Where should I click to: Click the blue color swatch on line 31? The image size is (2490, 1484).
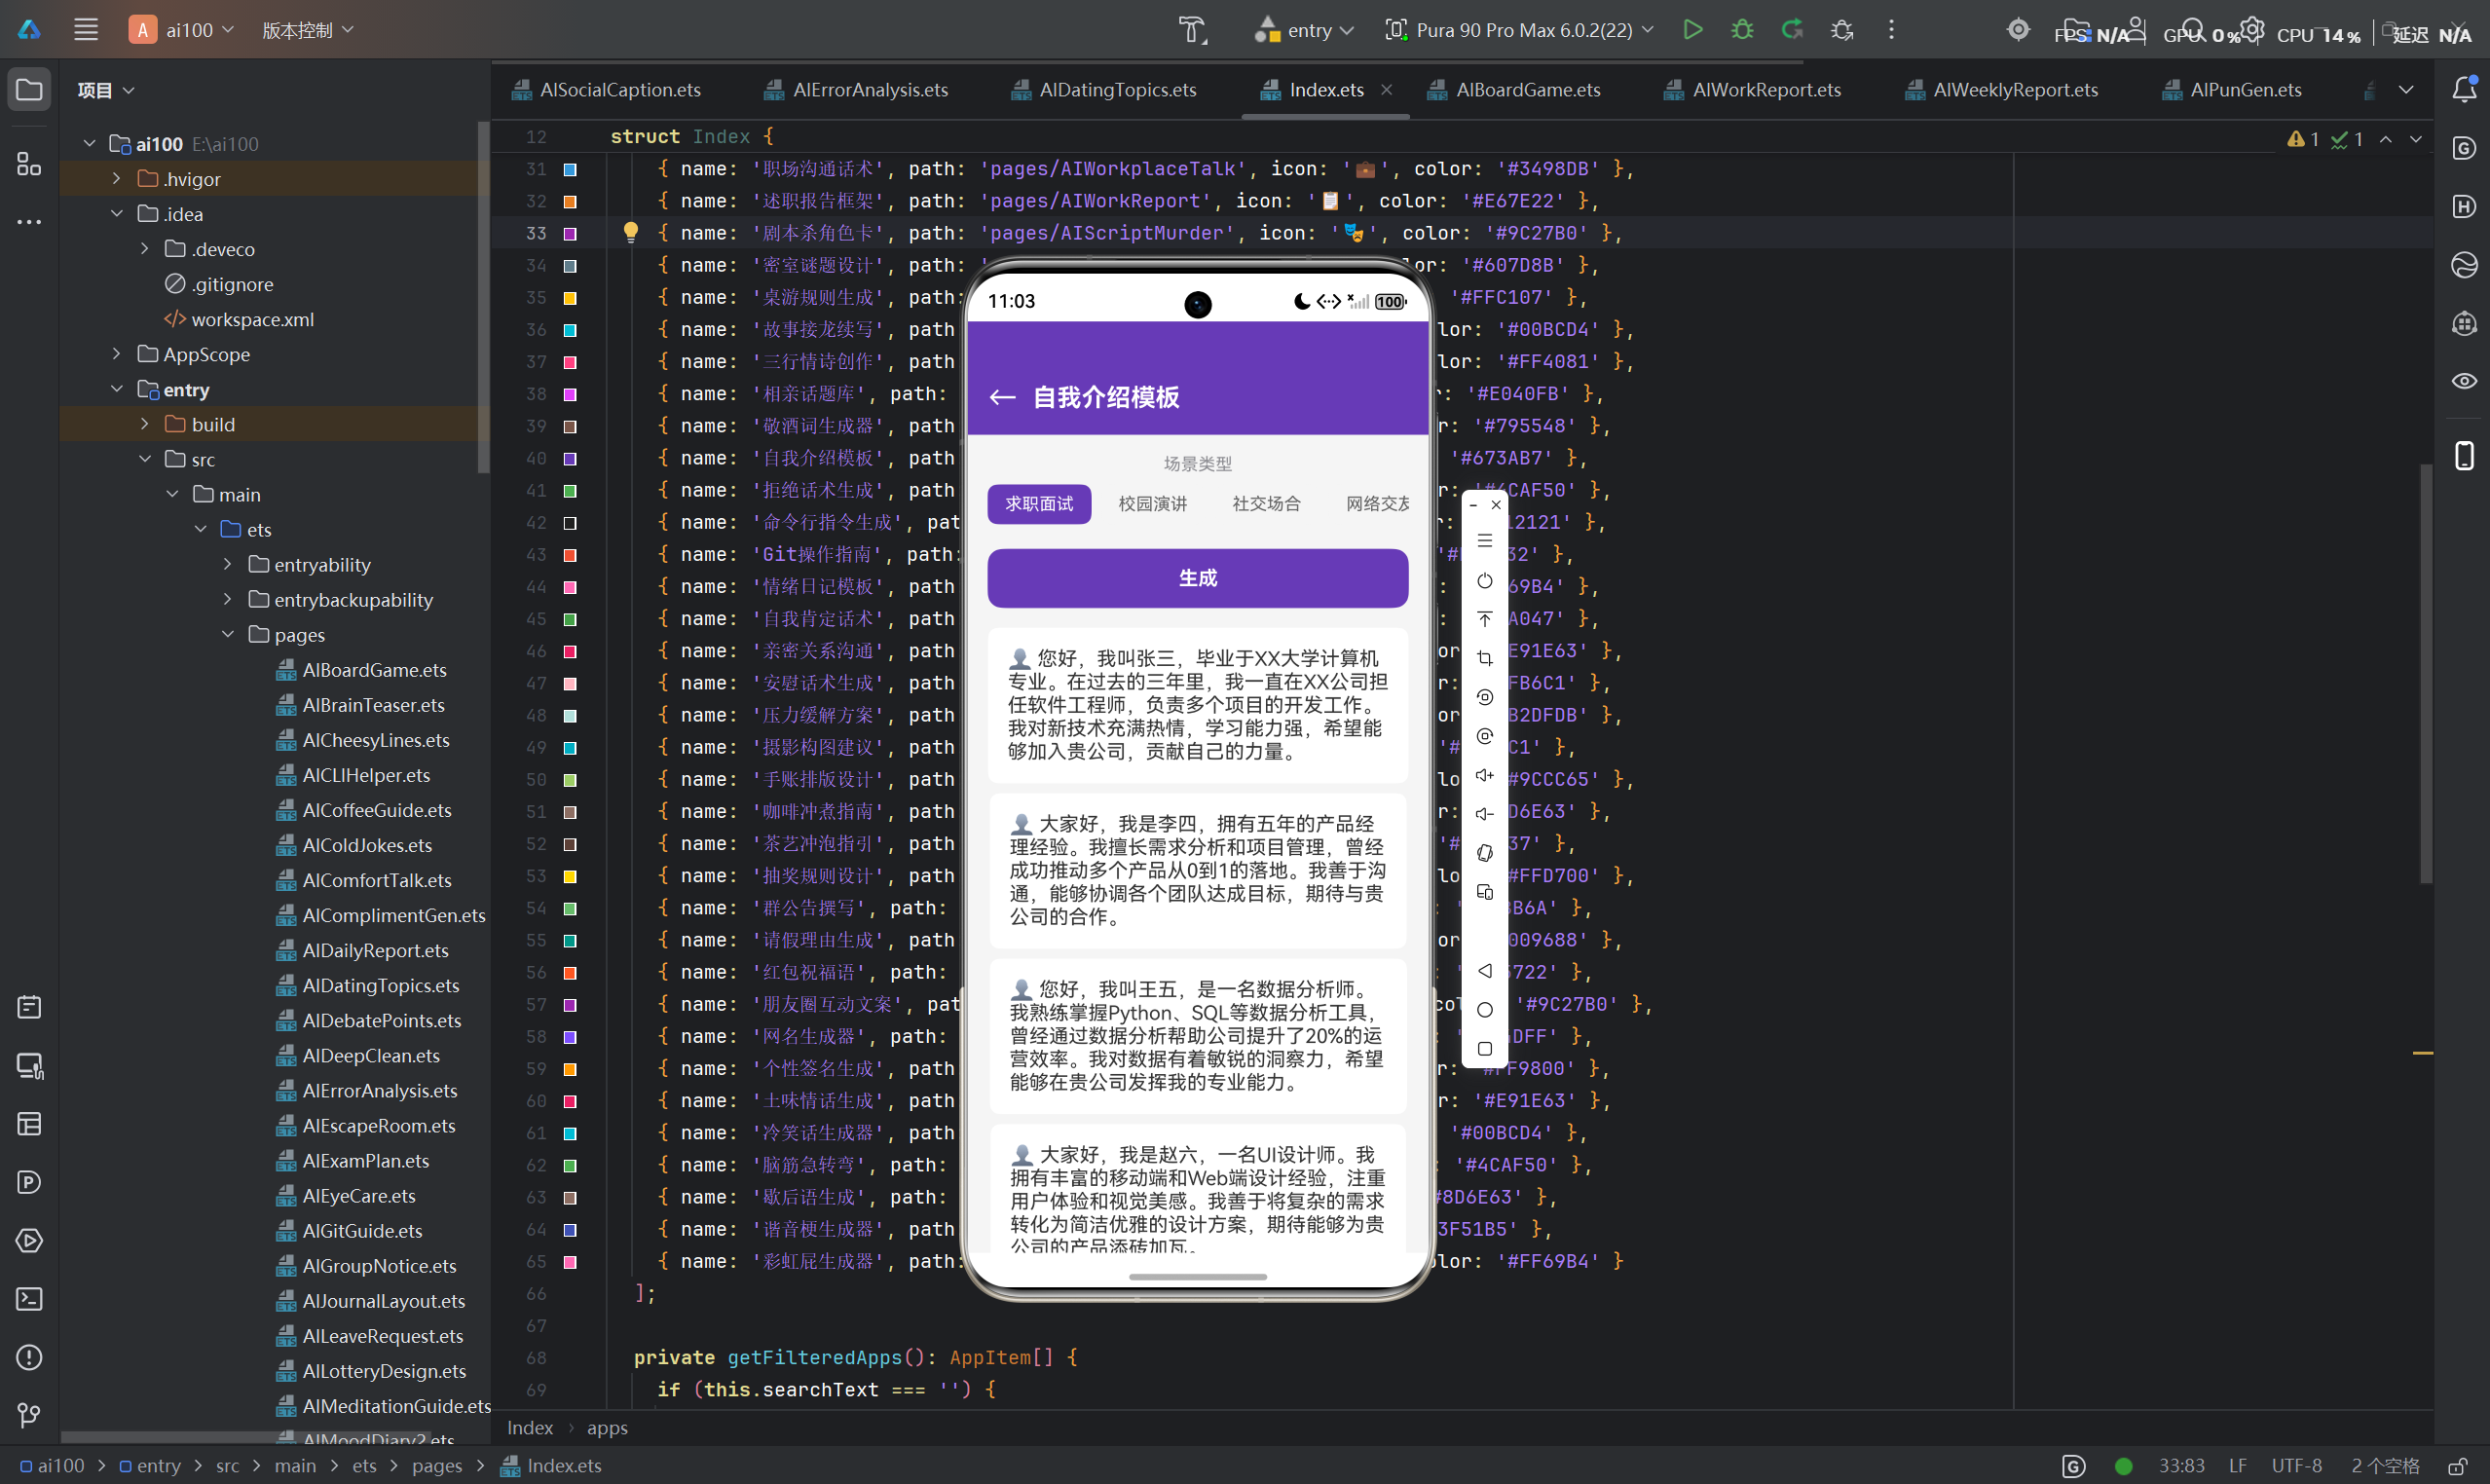coord(570,169)
